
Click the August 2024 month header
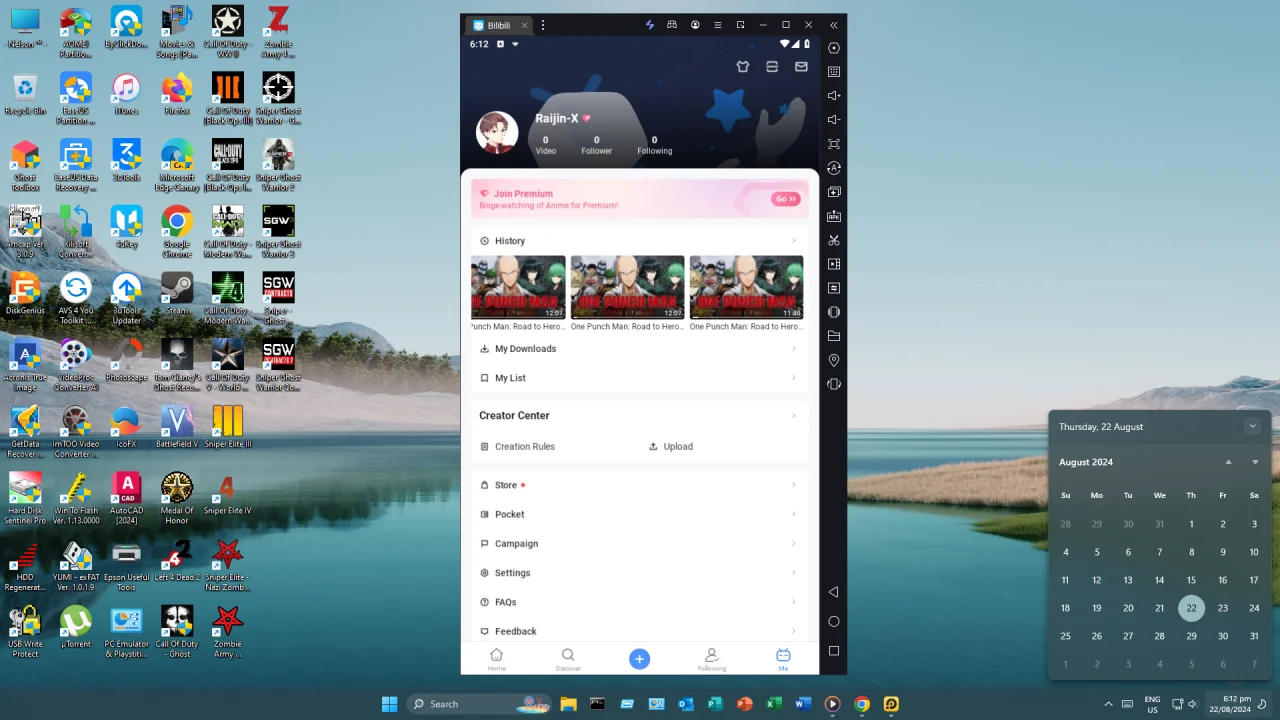(x=1086, y=462)
